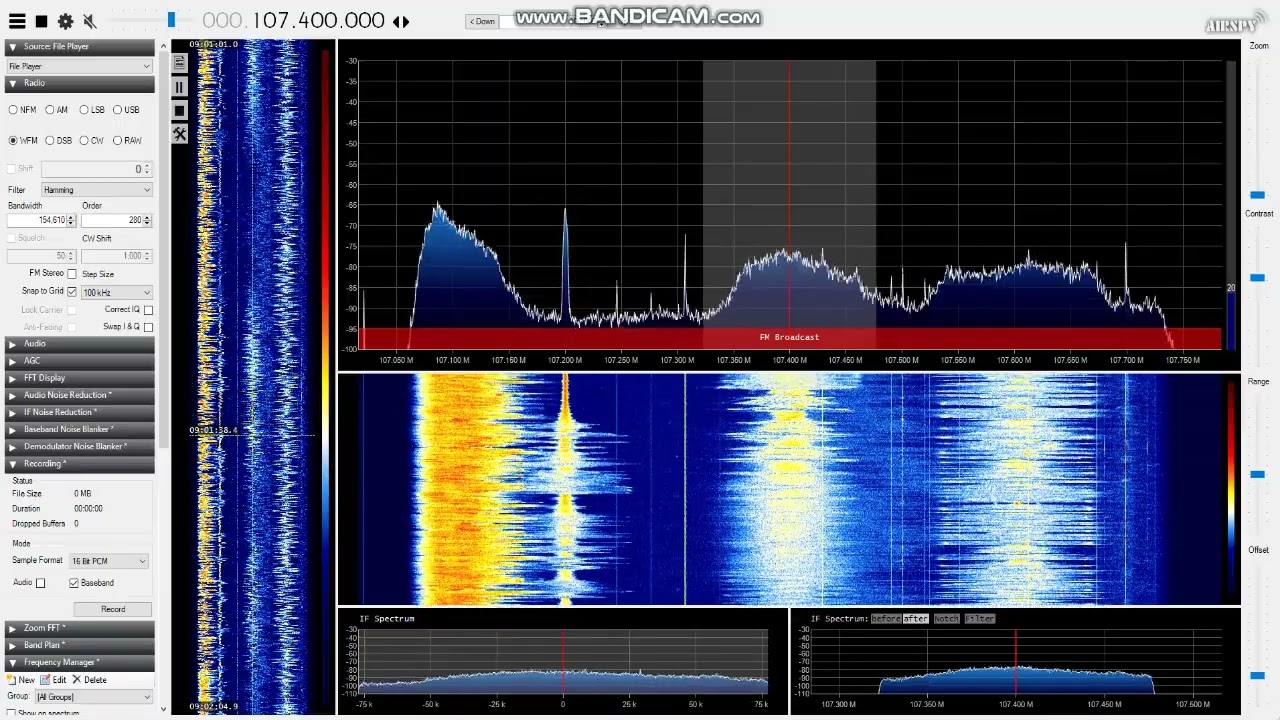1280x720 pixels.
Task: Click the FM Broadcast band label
Action: pos(789,337)
